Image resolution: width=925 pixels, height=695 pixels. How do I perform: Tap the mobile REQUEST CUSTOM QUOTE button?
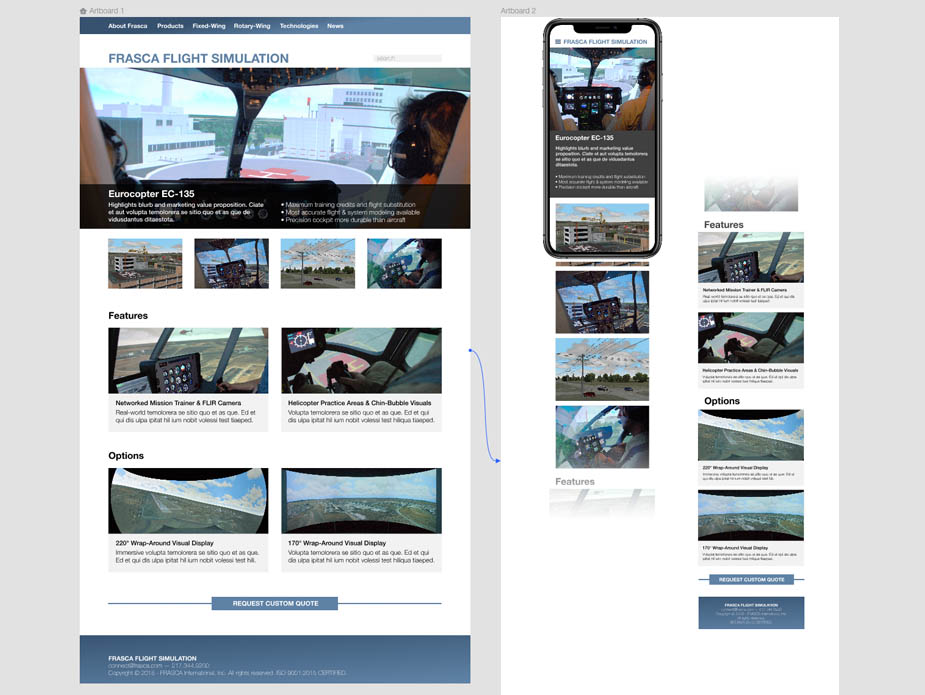coord(750,579)
